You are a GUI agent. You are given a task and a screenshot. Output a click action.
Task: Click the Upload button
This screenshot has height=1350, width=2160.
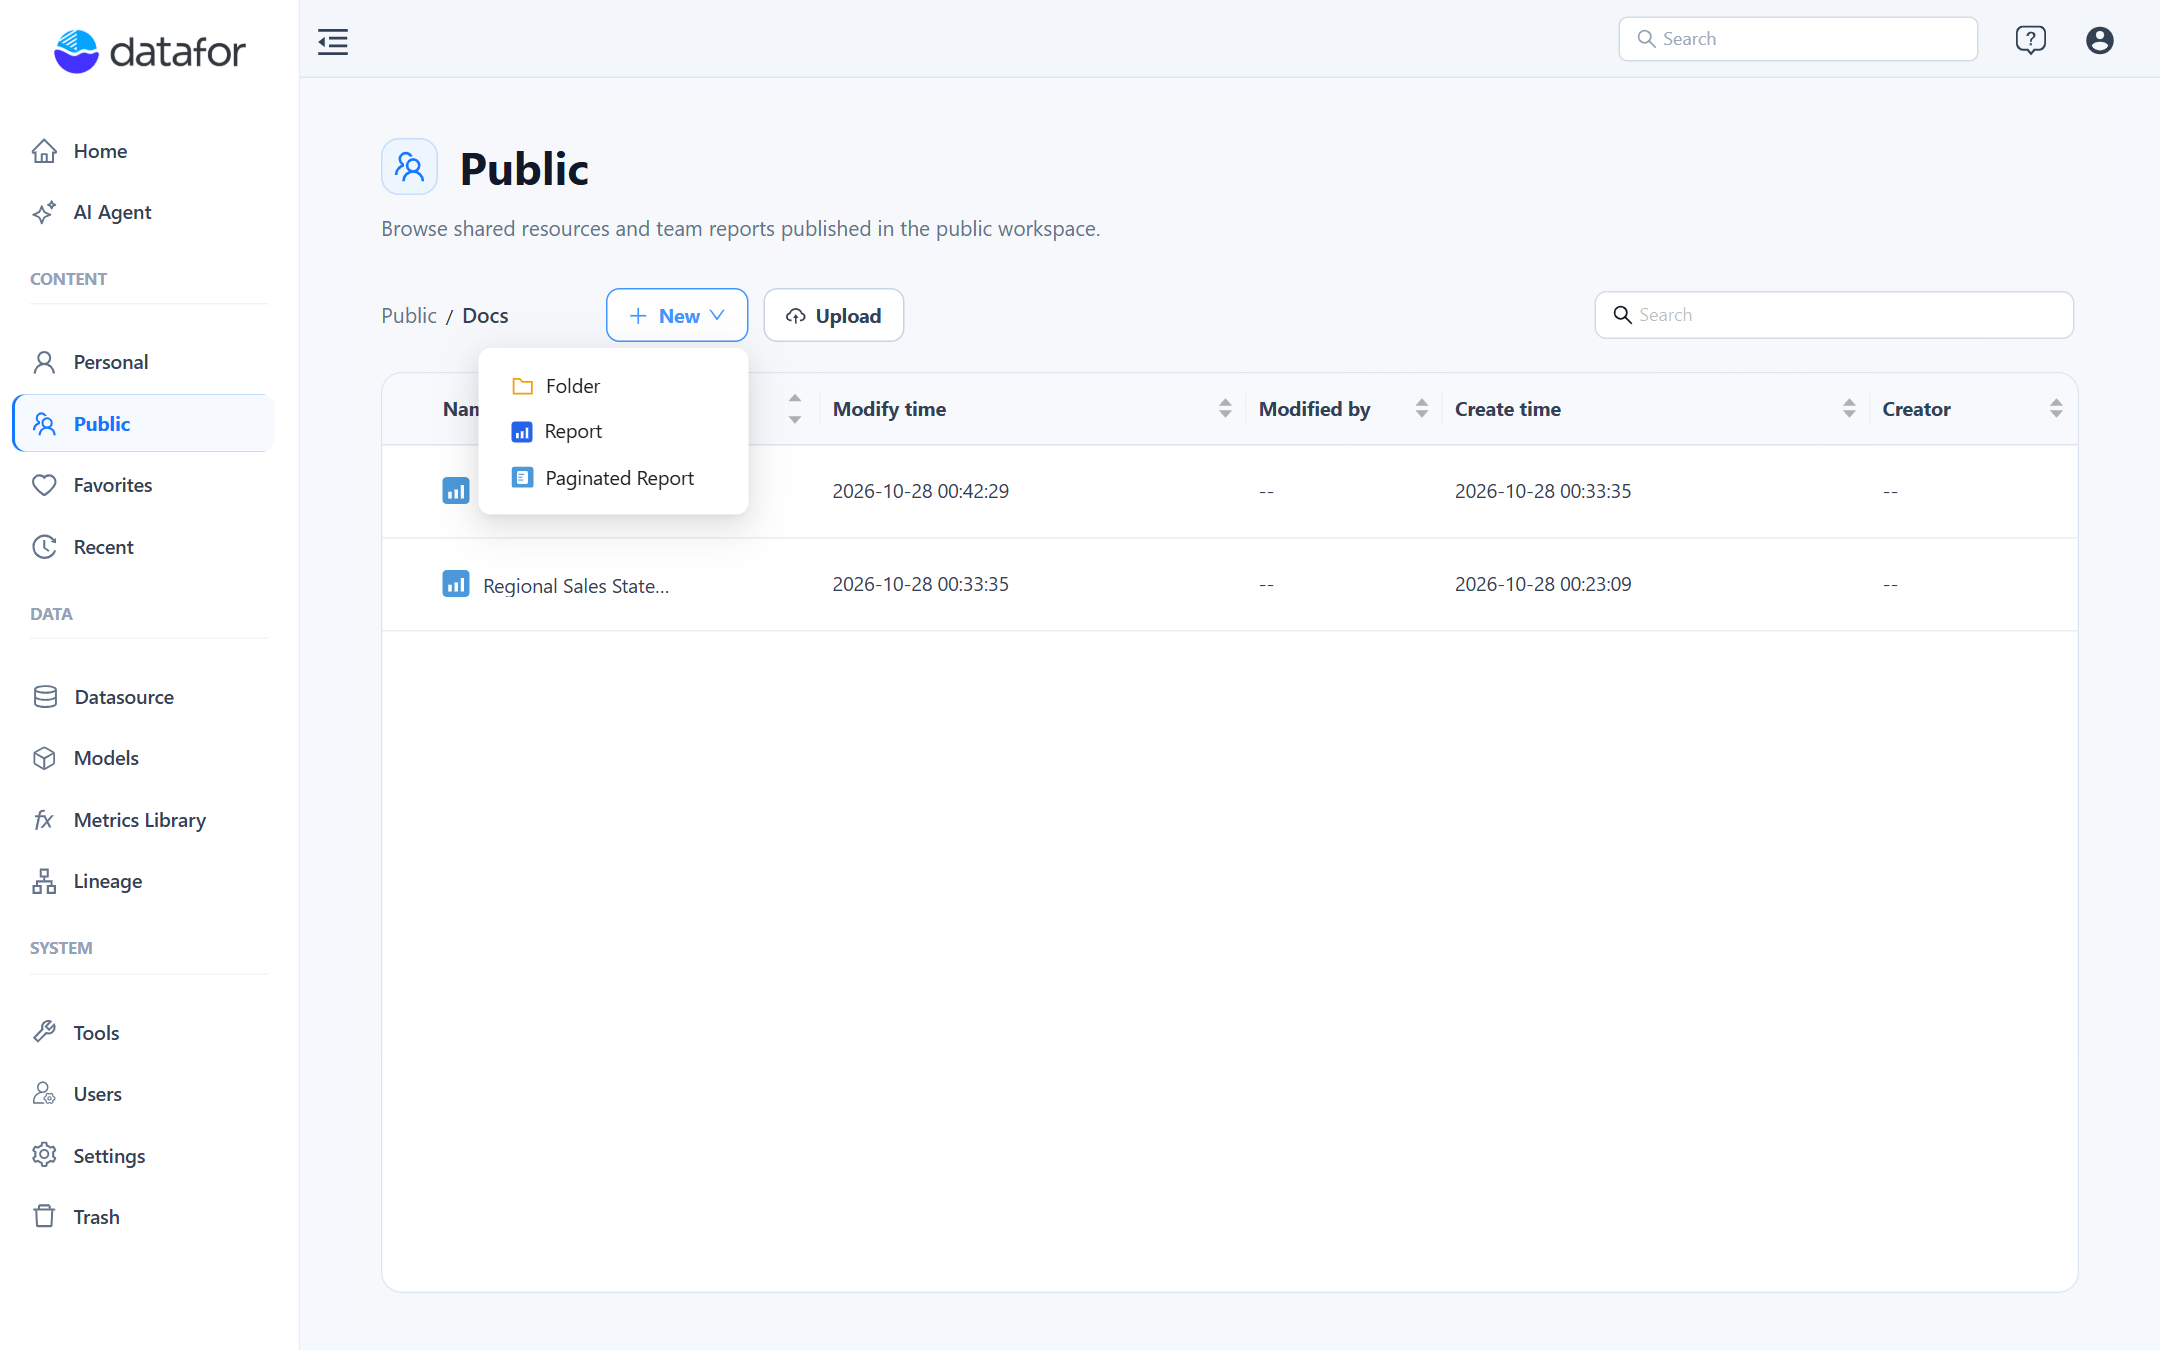tap(834, 315)
